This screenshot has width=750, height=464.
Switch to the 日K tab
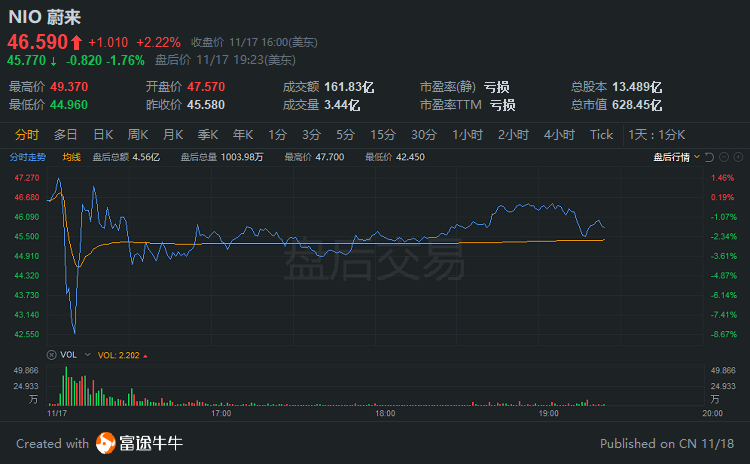click(103, 135)
